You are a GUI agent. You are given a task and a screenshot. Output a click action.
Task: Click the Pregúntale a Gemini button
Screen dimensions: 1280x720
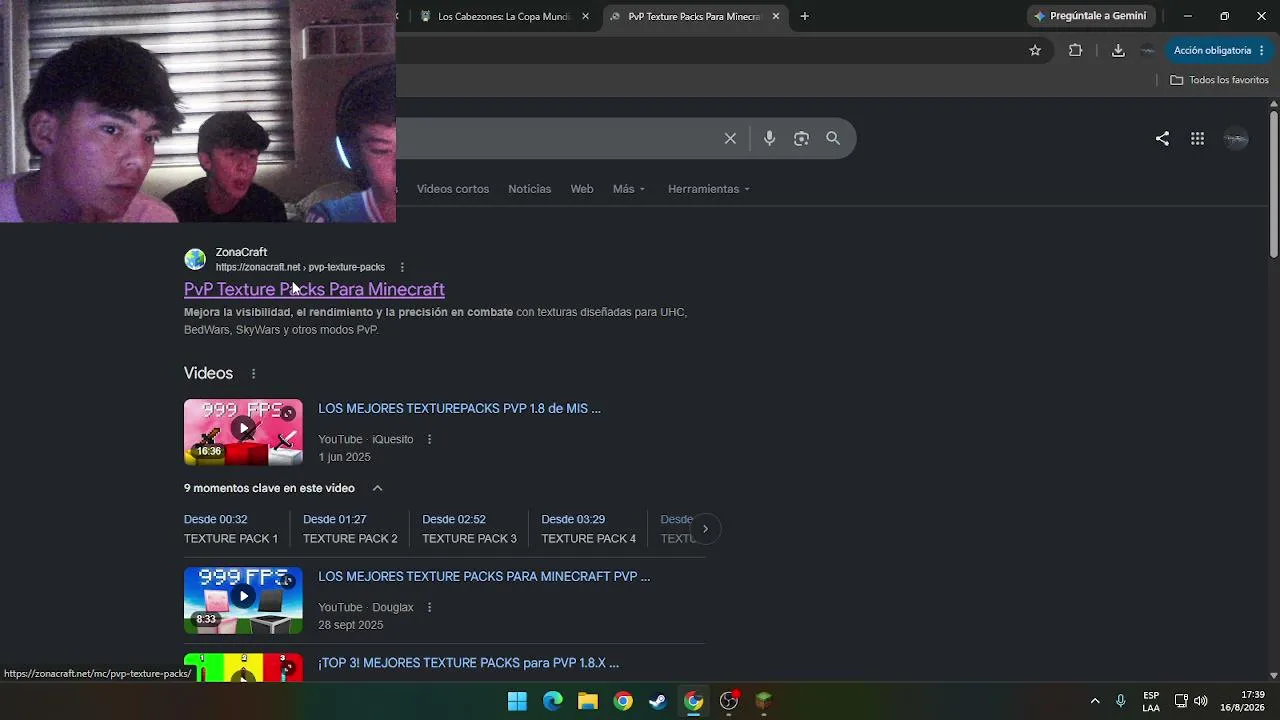1091,16
